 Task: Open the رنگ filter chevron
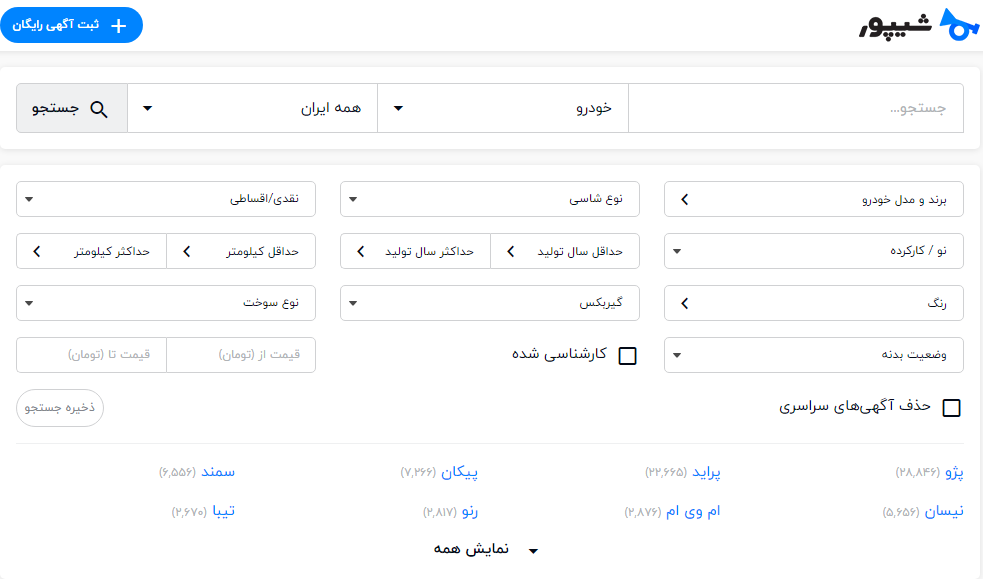pos(682,303)
